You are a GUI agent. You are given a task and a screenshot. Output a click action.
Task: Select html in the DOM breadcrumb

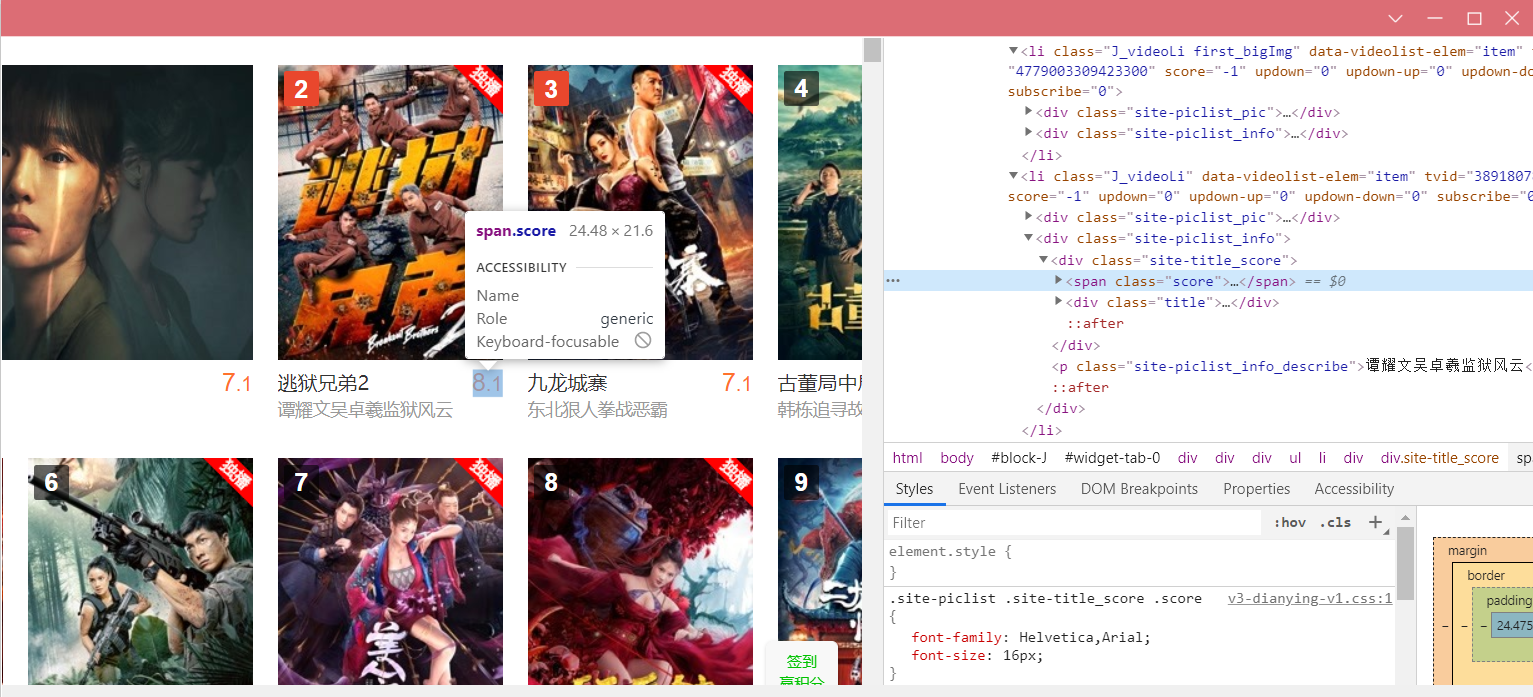point(908,457)
